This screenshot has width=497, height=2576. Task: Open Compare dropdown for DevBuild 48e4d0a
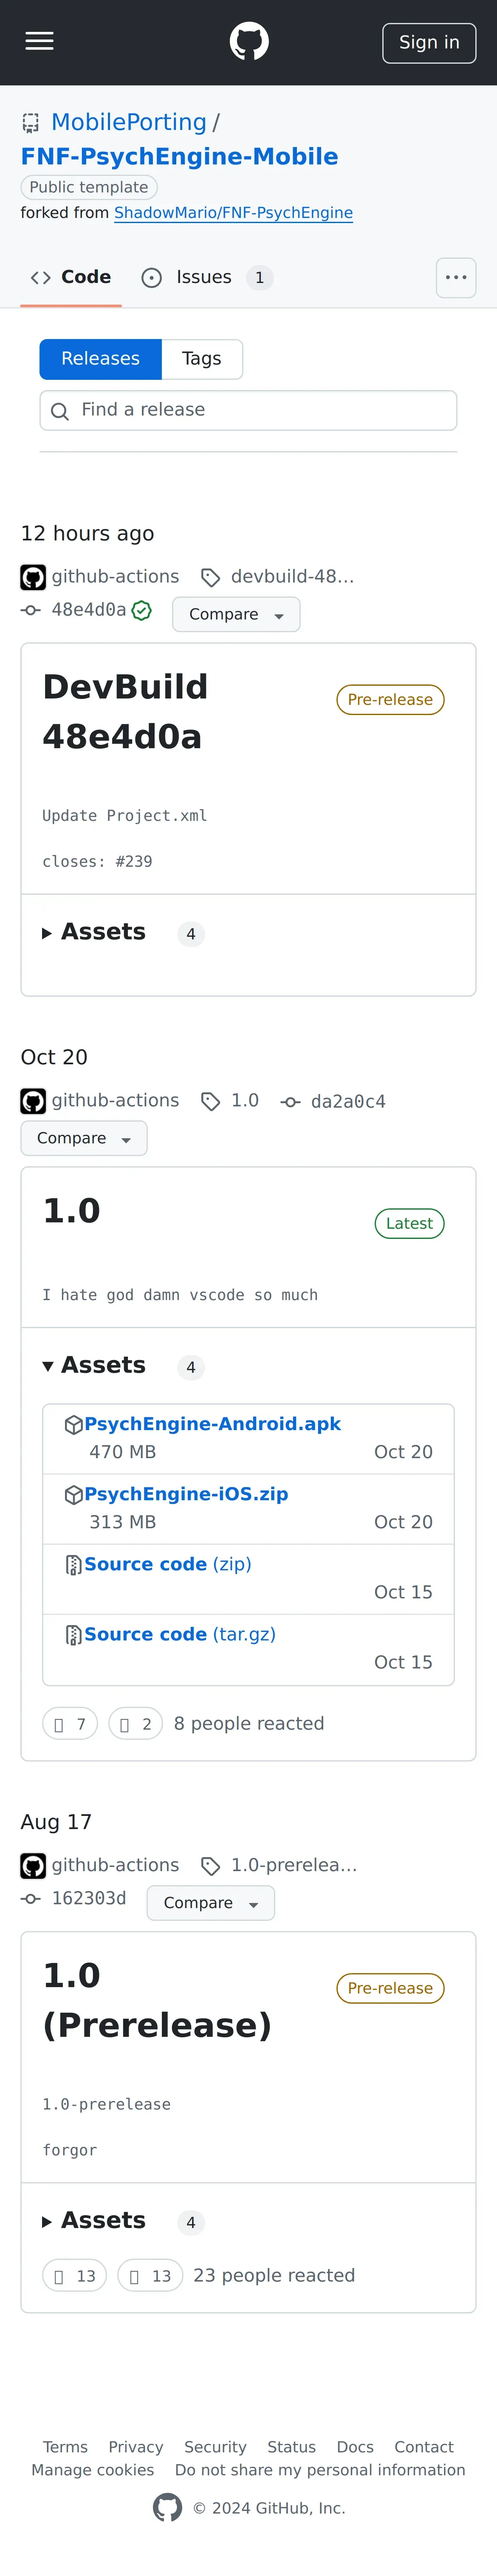click(236, 614)
